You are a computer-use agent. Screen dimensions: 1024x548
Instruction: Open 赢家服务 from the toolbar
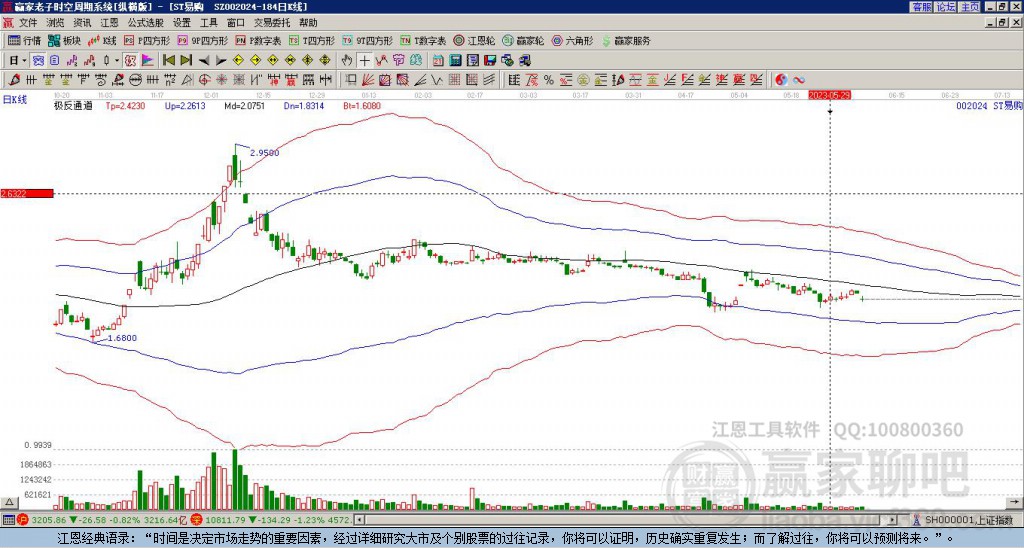click(x=625, y=40)
